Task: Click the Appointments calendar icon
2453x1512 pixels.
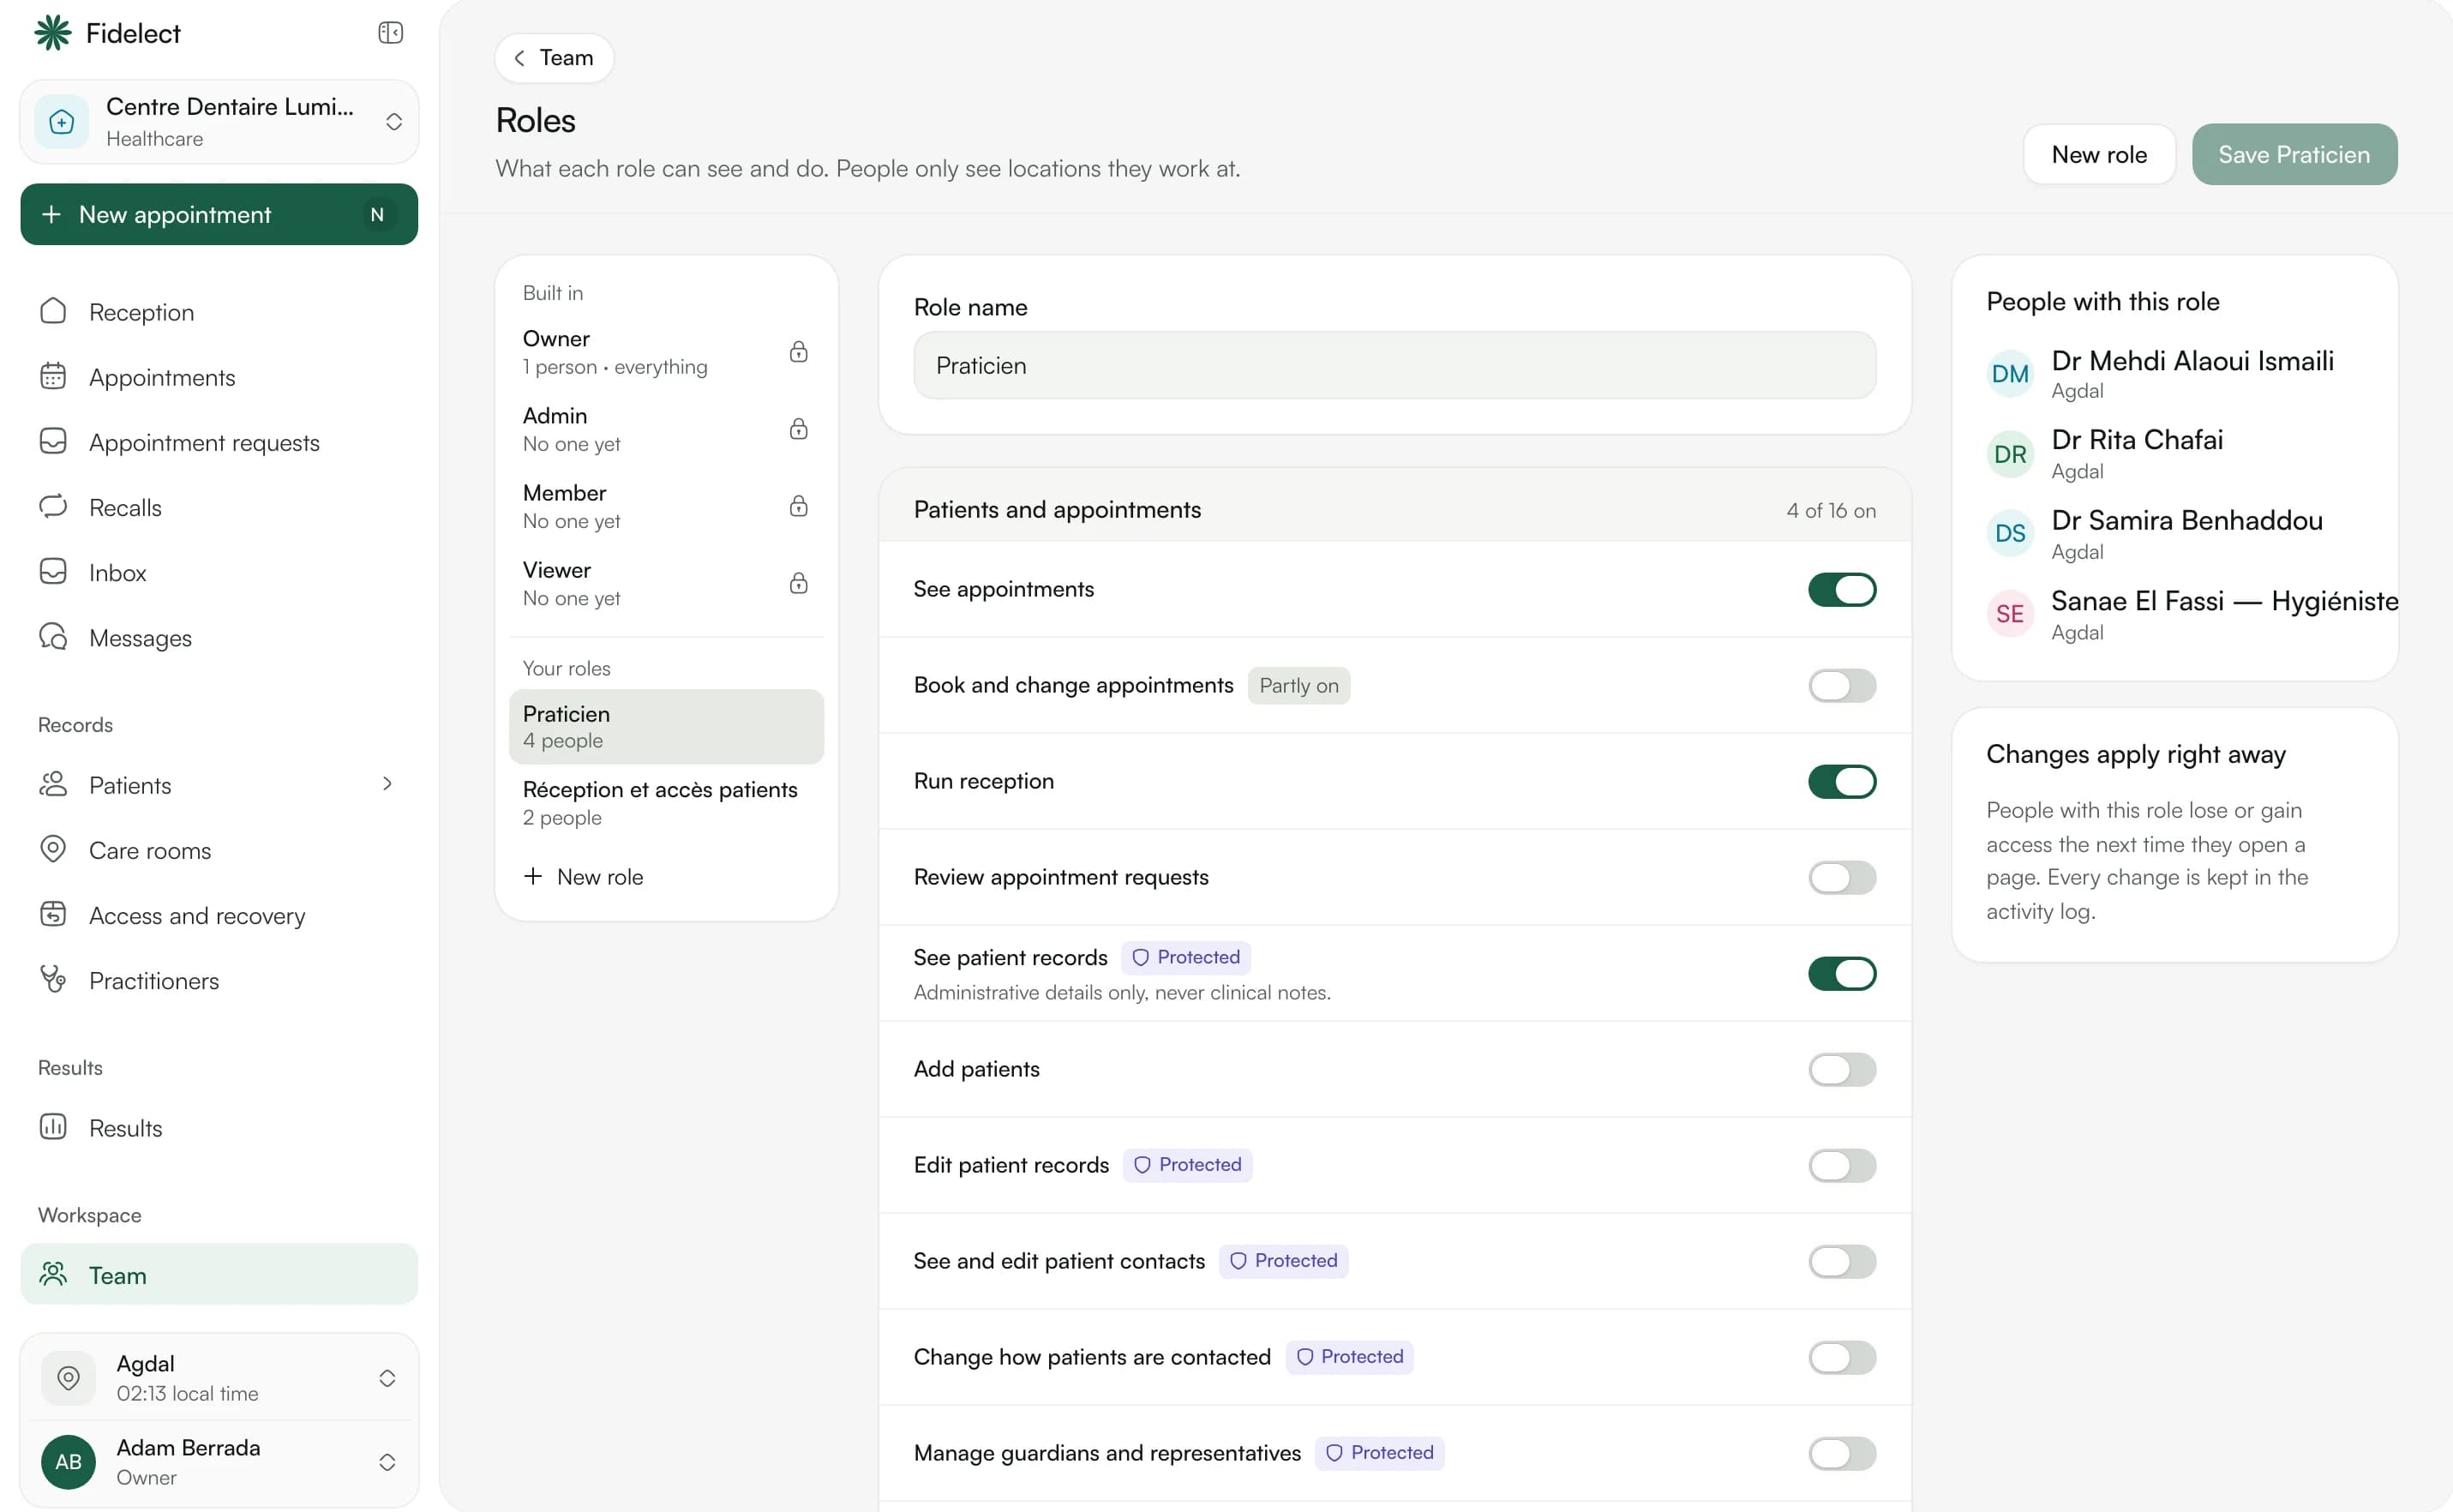Action: 53,376
